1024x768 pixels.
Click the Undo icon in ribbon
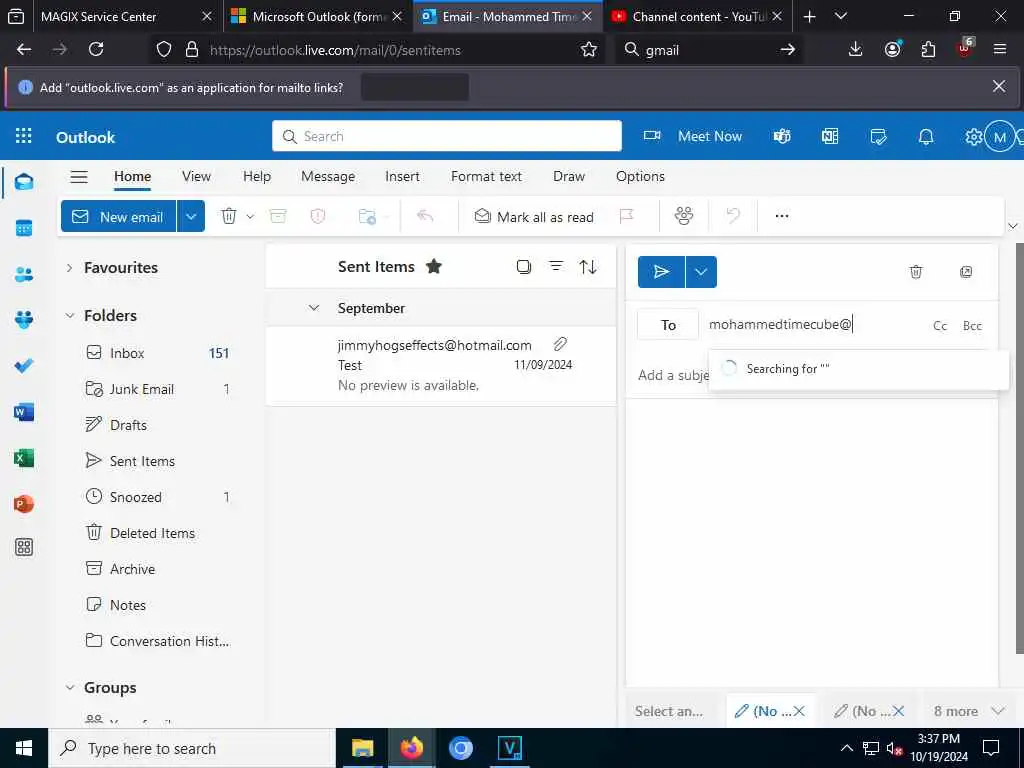tap(733, 216)
